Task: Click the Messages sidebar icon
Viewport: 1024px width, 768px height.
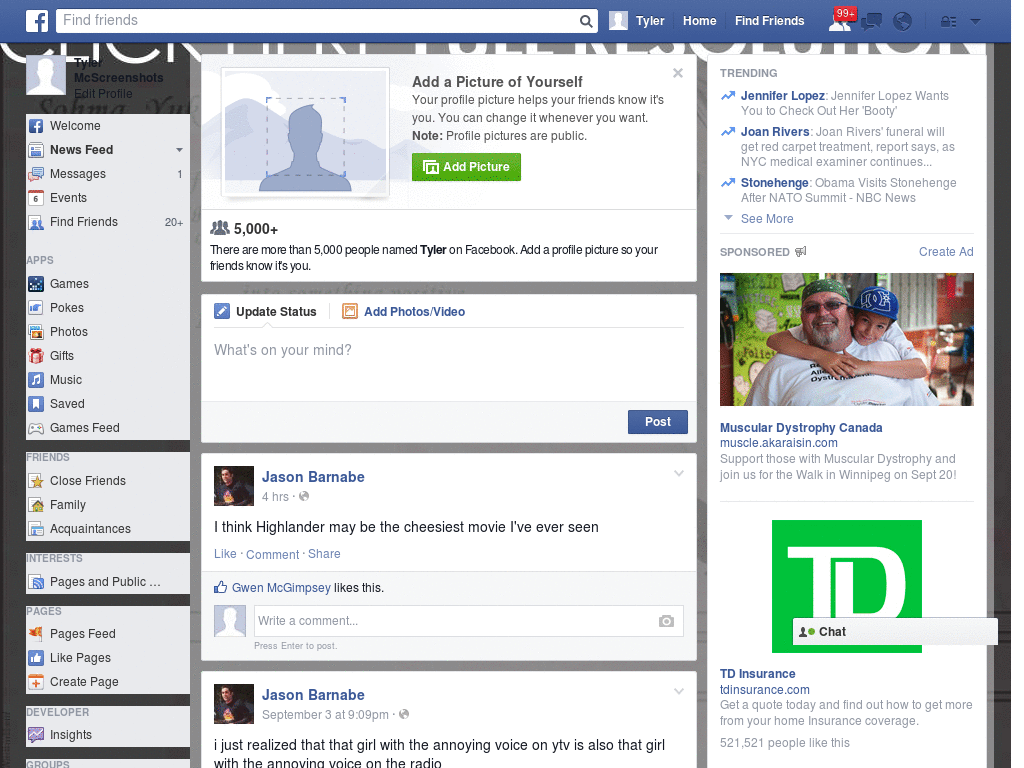Action: pyautogui.click(x=37, y=174)
